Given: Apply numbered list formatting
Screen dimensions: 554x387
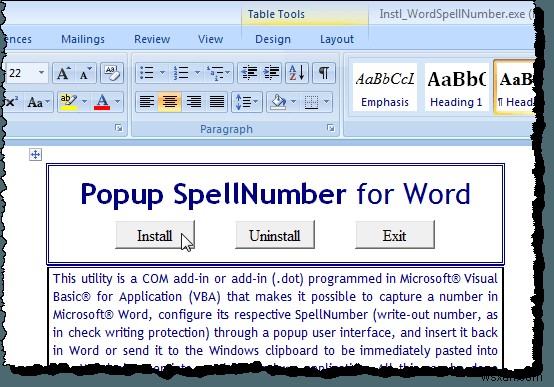Looking at the screenshot, I should tap(181, 73).
